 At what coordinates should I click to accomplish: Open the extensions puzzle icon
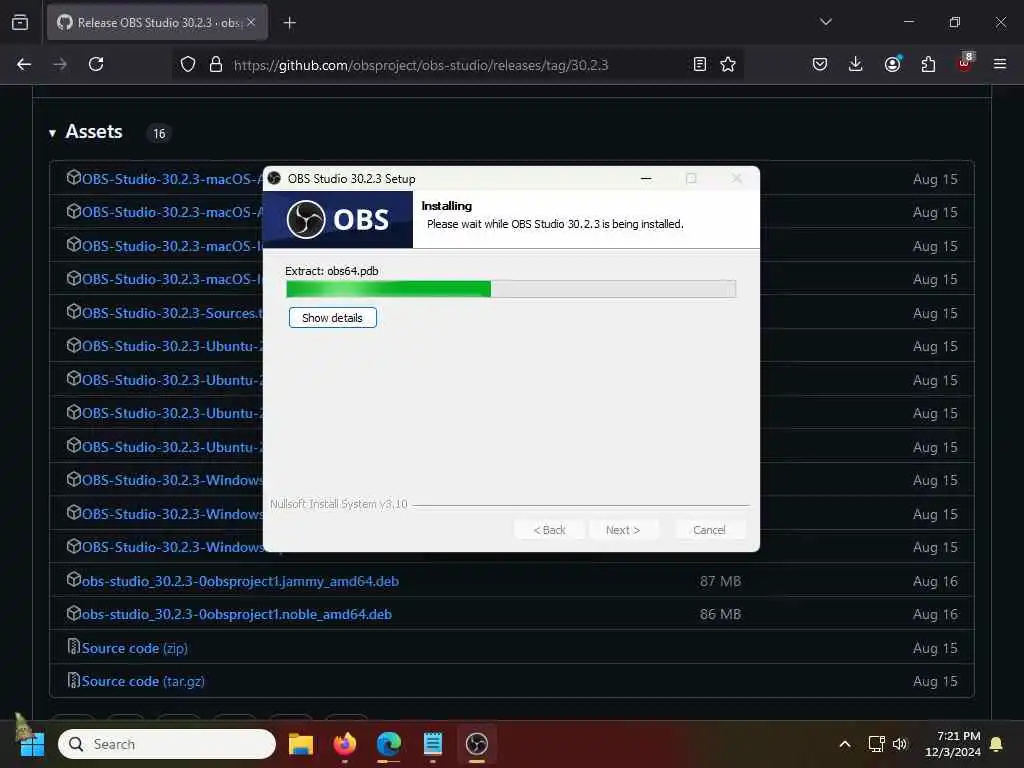coord(928,64)
